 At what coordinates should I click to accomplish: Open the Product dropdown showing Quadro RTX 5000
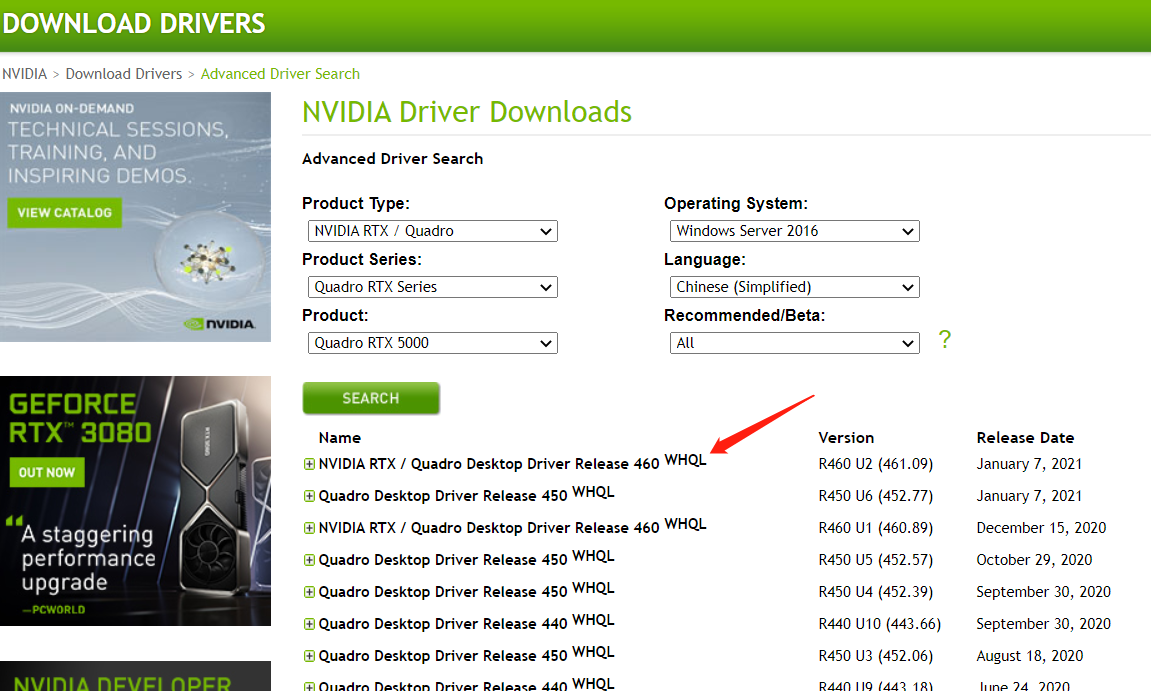point(432,343)
